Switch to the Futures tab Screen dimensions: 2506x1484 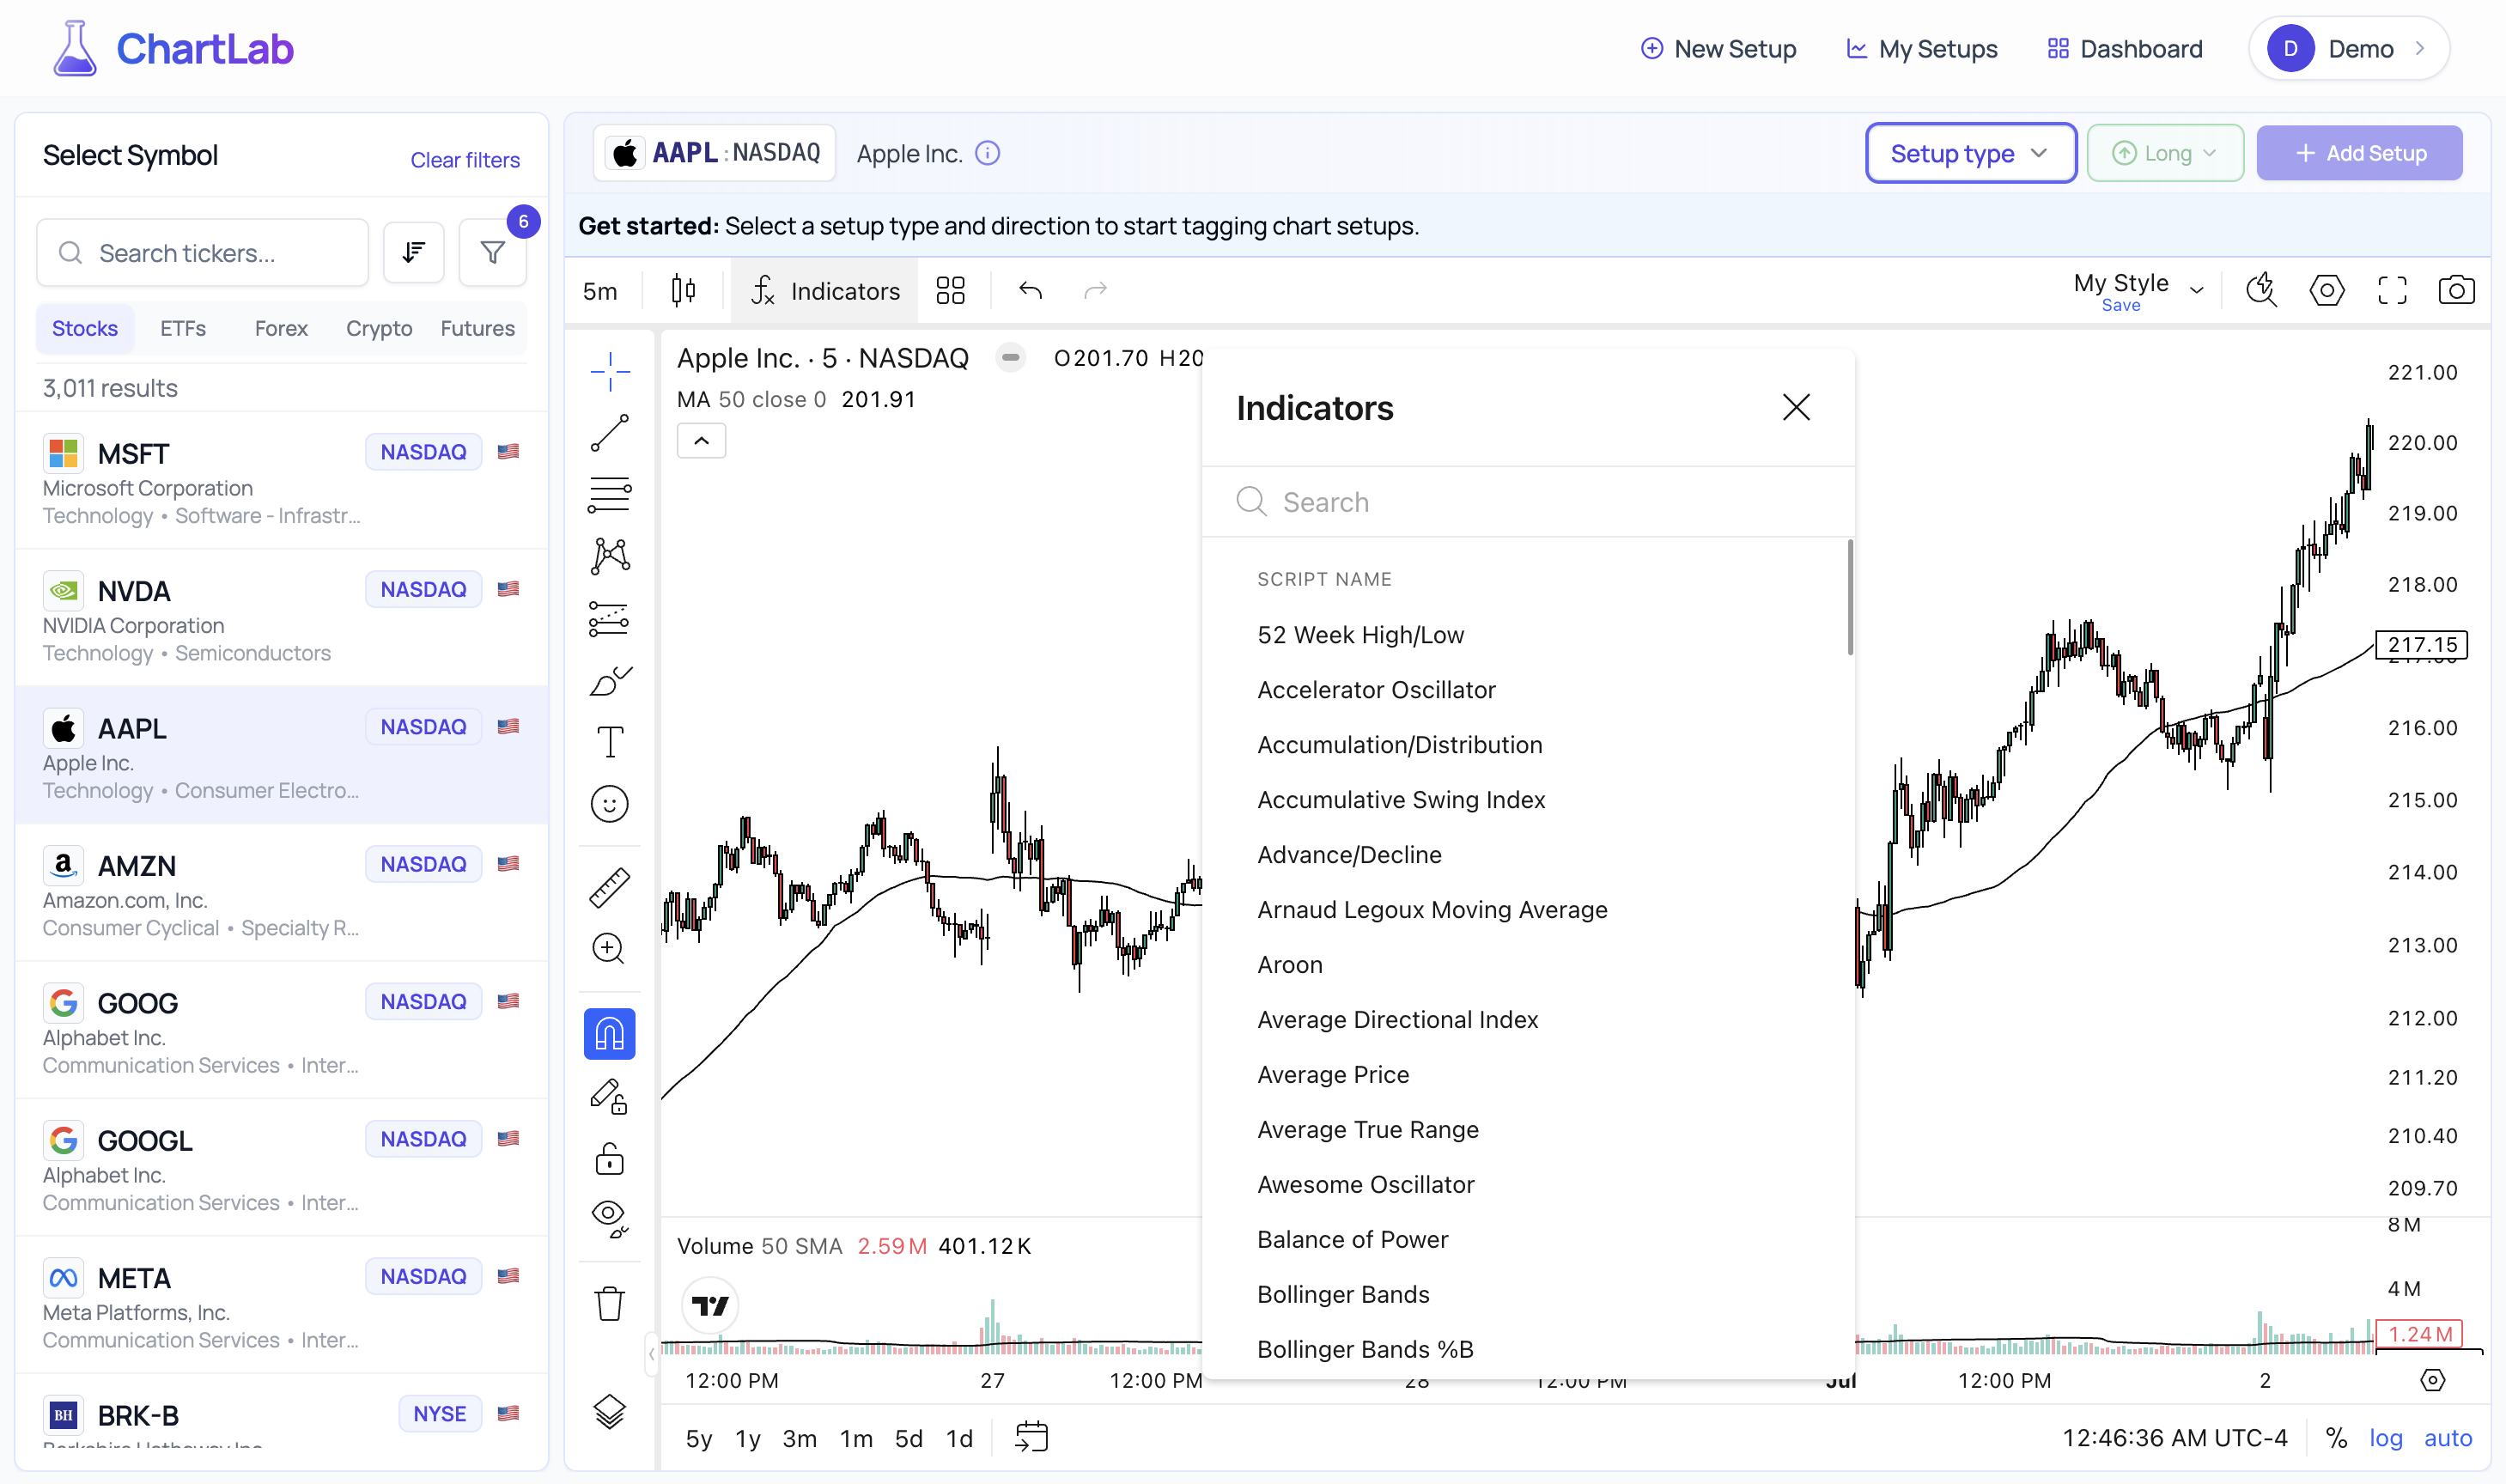click(477, 328)
